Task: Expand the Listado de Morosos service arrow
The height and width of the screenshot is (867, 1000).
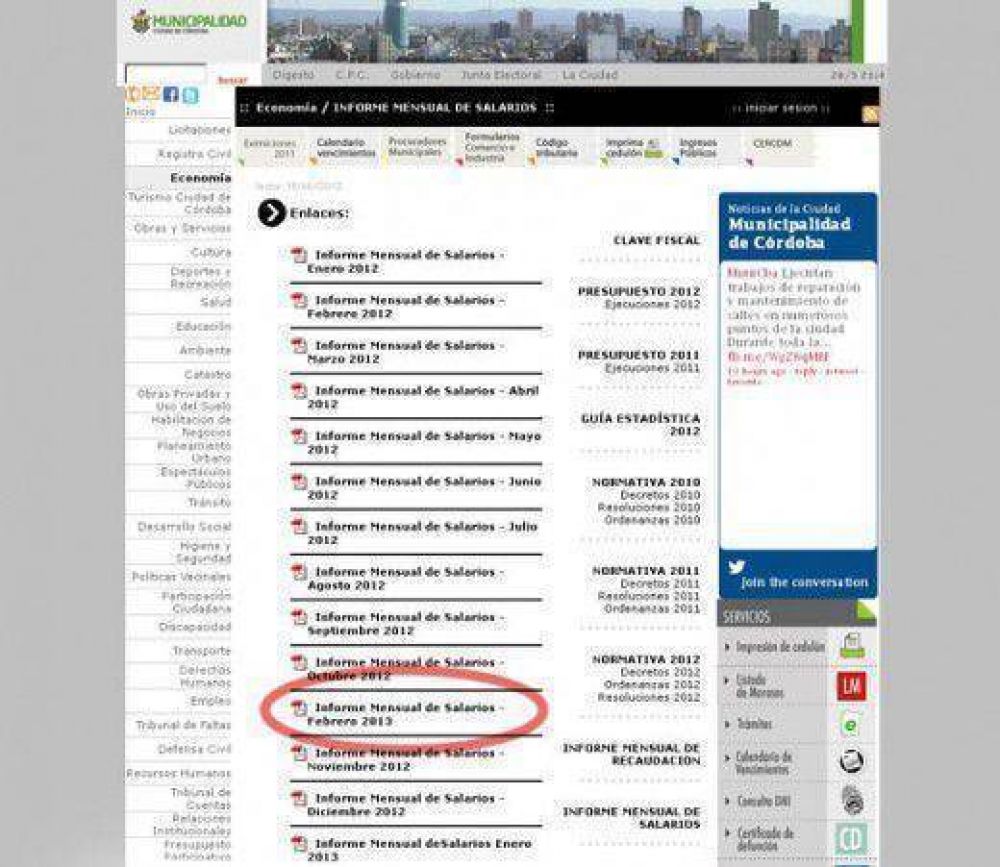Action: click(728, 680)
